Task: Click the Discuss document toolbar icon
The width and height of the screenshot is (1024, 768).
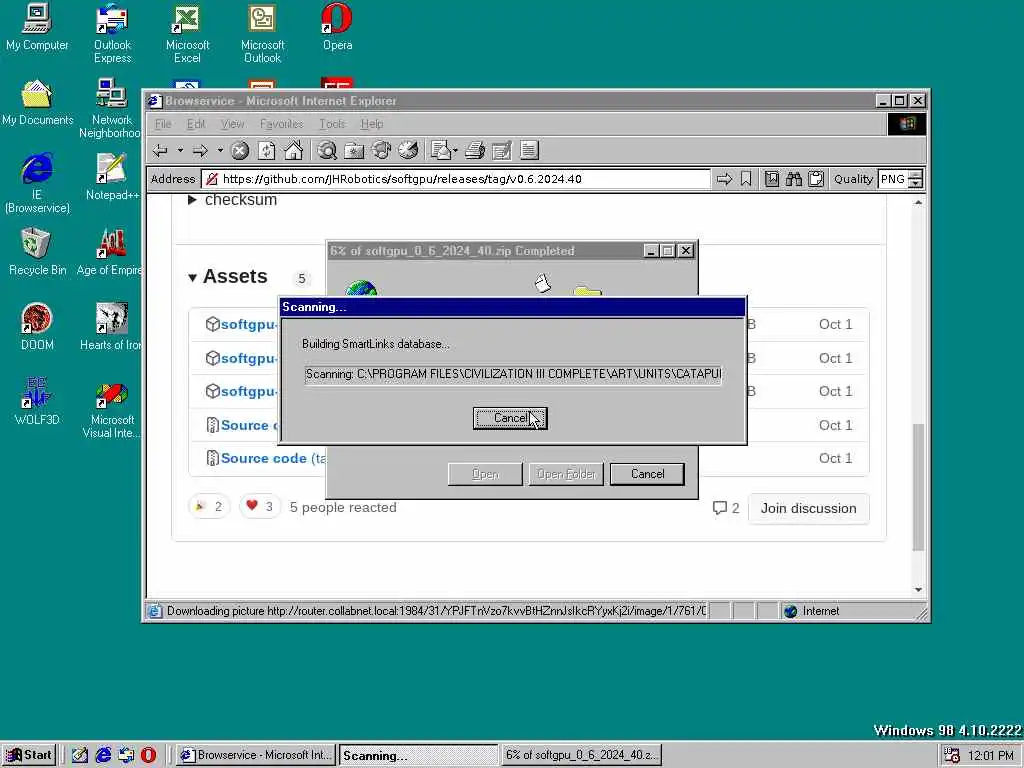Action: point(529,151)
